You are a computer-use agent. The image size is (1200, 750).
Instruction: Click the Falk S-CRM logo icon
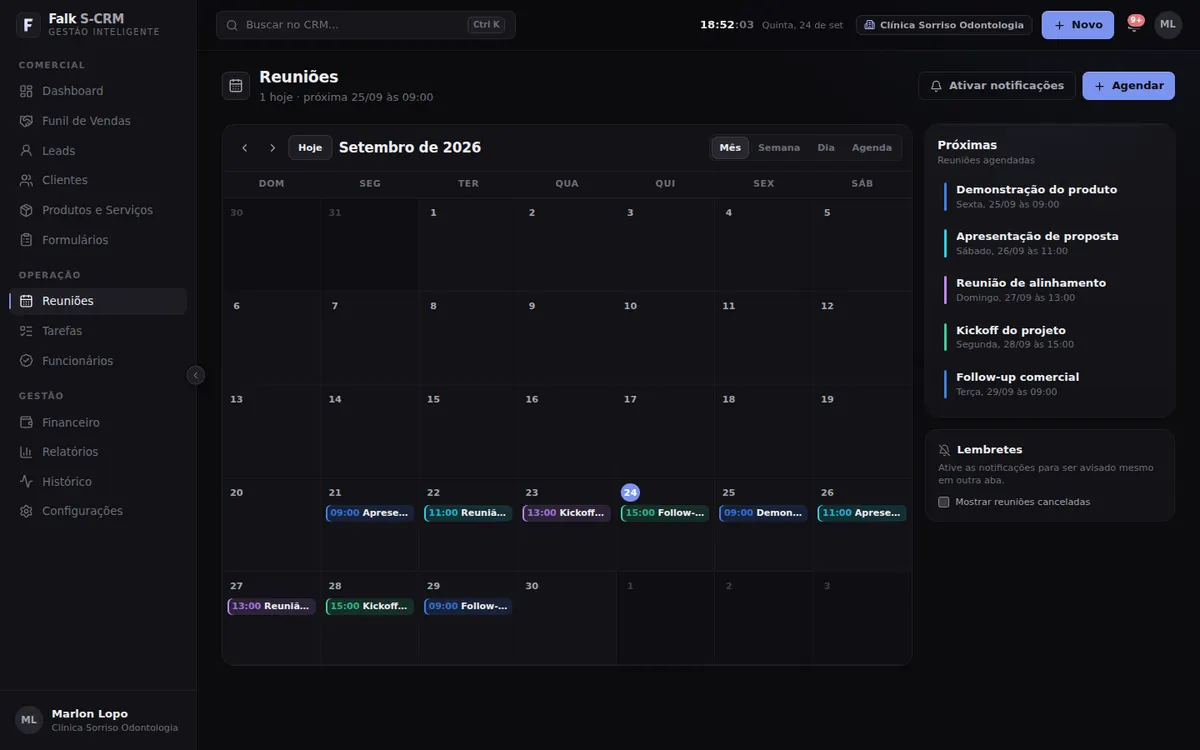(28, 25)
